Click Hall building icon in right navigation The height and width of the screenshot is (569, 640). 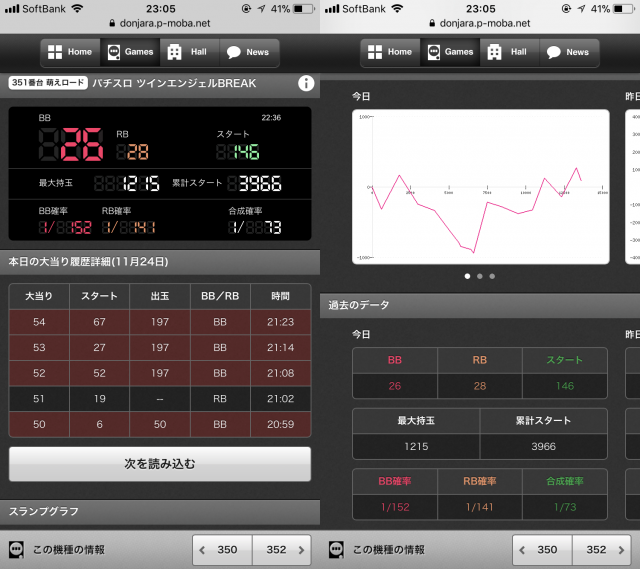494,52
